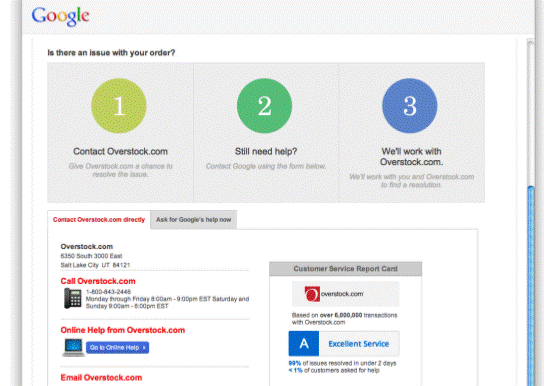Click the < 1% of customers asked text

[334, 370]
